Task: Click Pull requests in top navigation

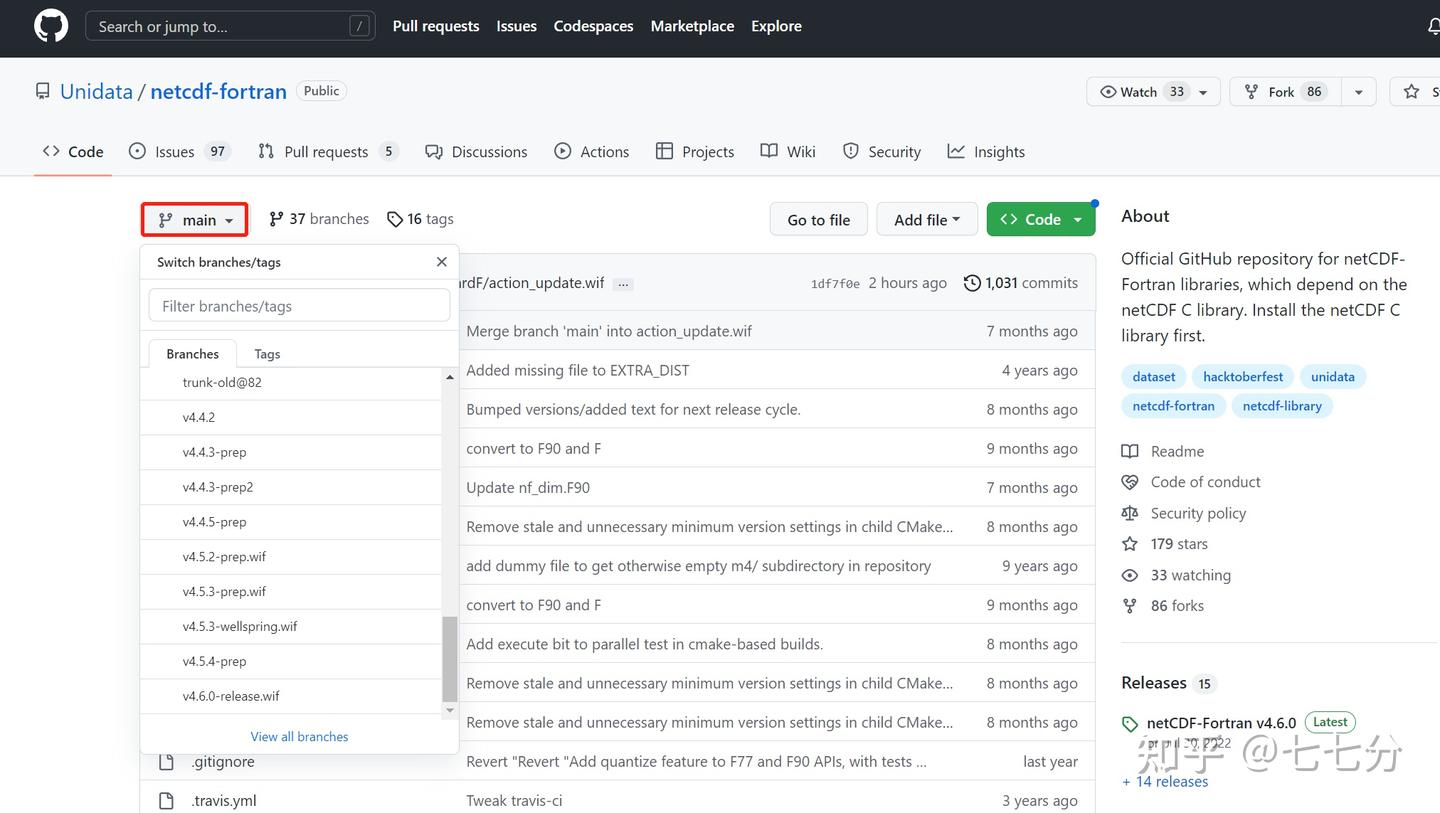Action: tap(436, 27)
